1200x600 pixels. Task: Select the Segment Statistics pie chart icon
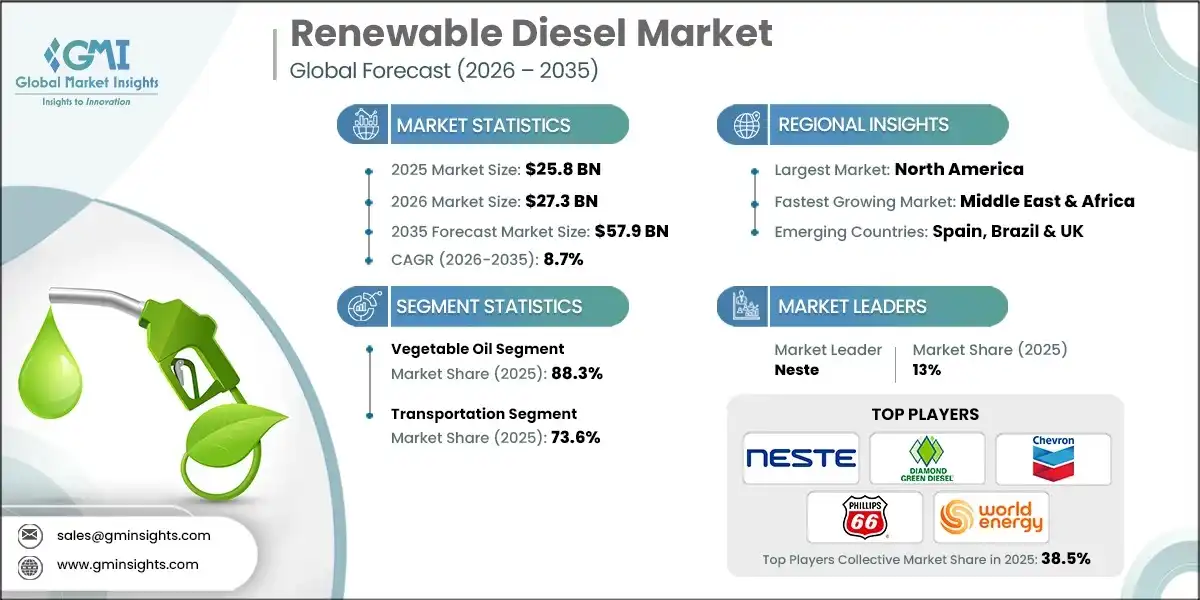(x=362, y=306)
